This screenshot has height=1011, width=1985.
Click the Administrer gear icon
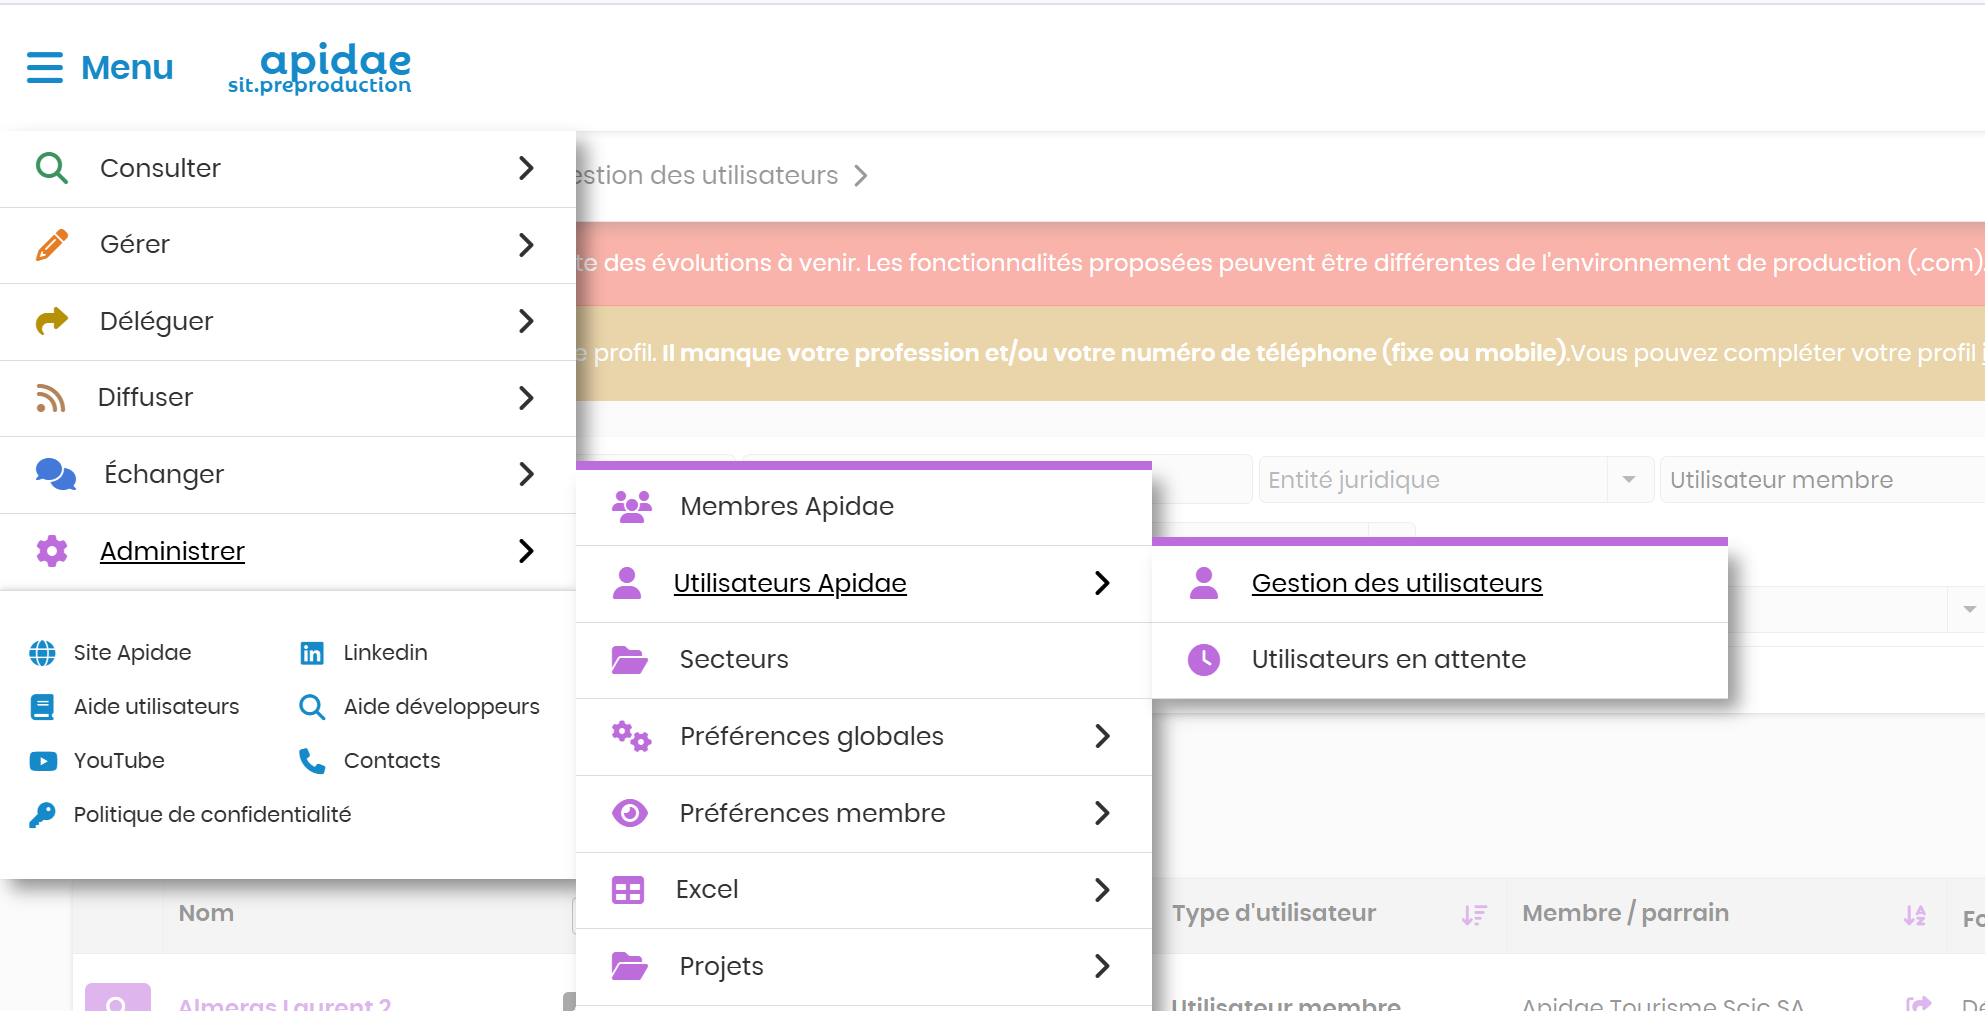(x=52, y=551)
